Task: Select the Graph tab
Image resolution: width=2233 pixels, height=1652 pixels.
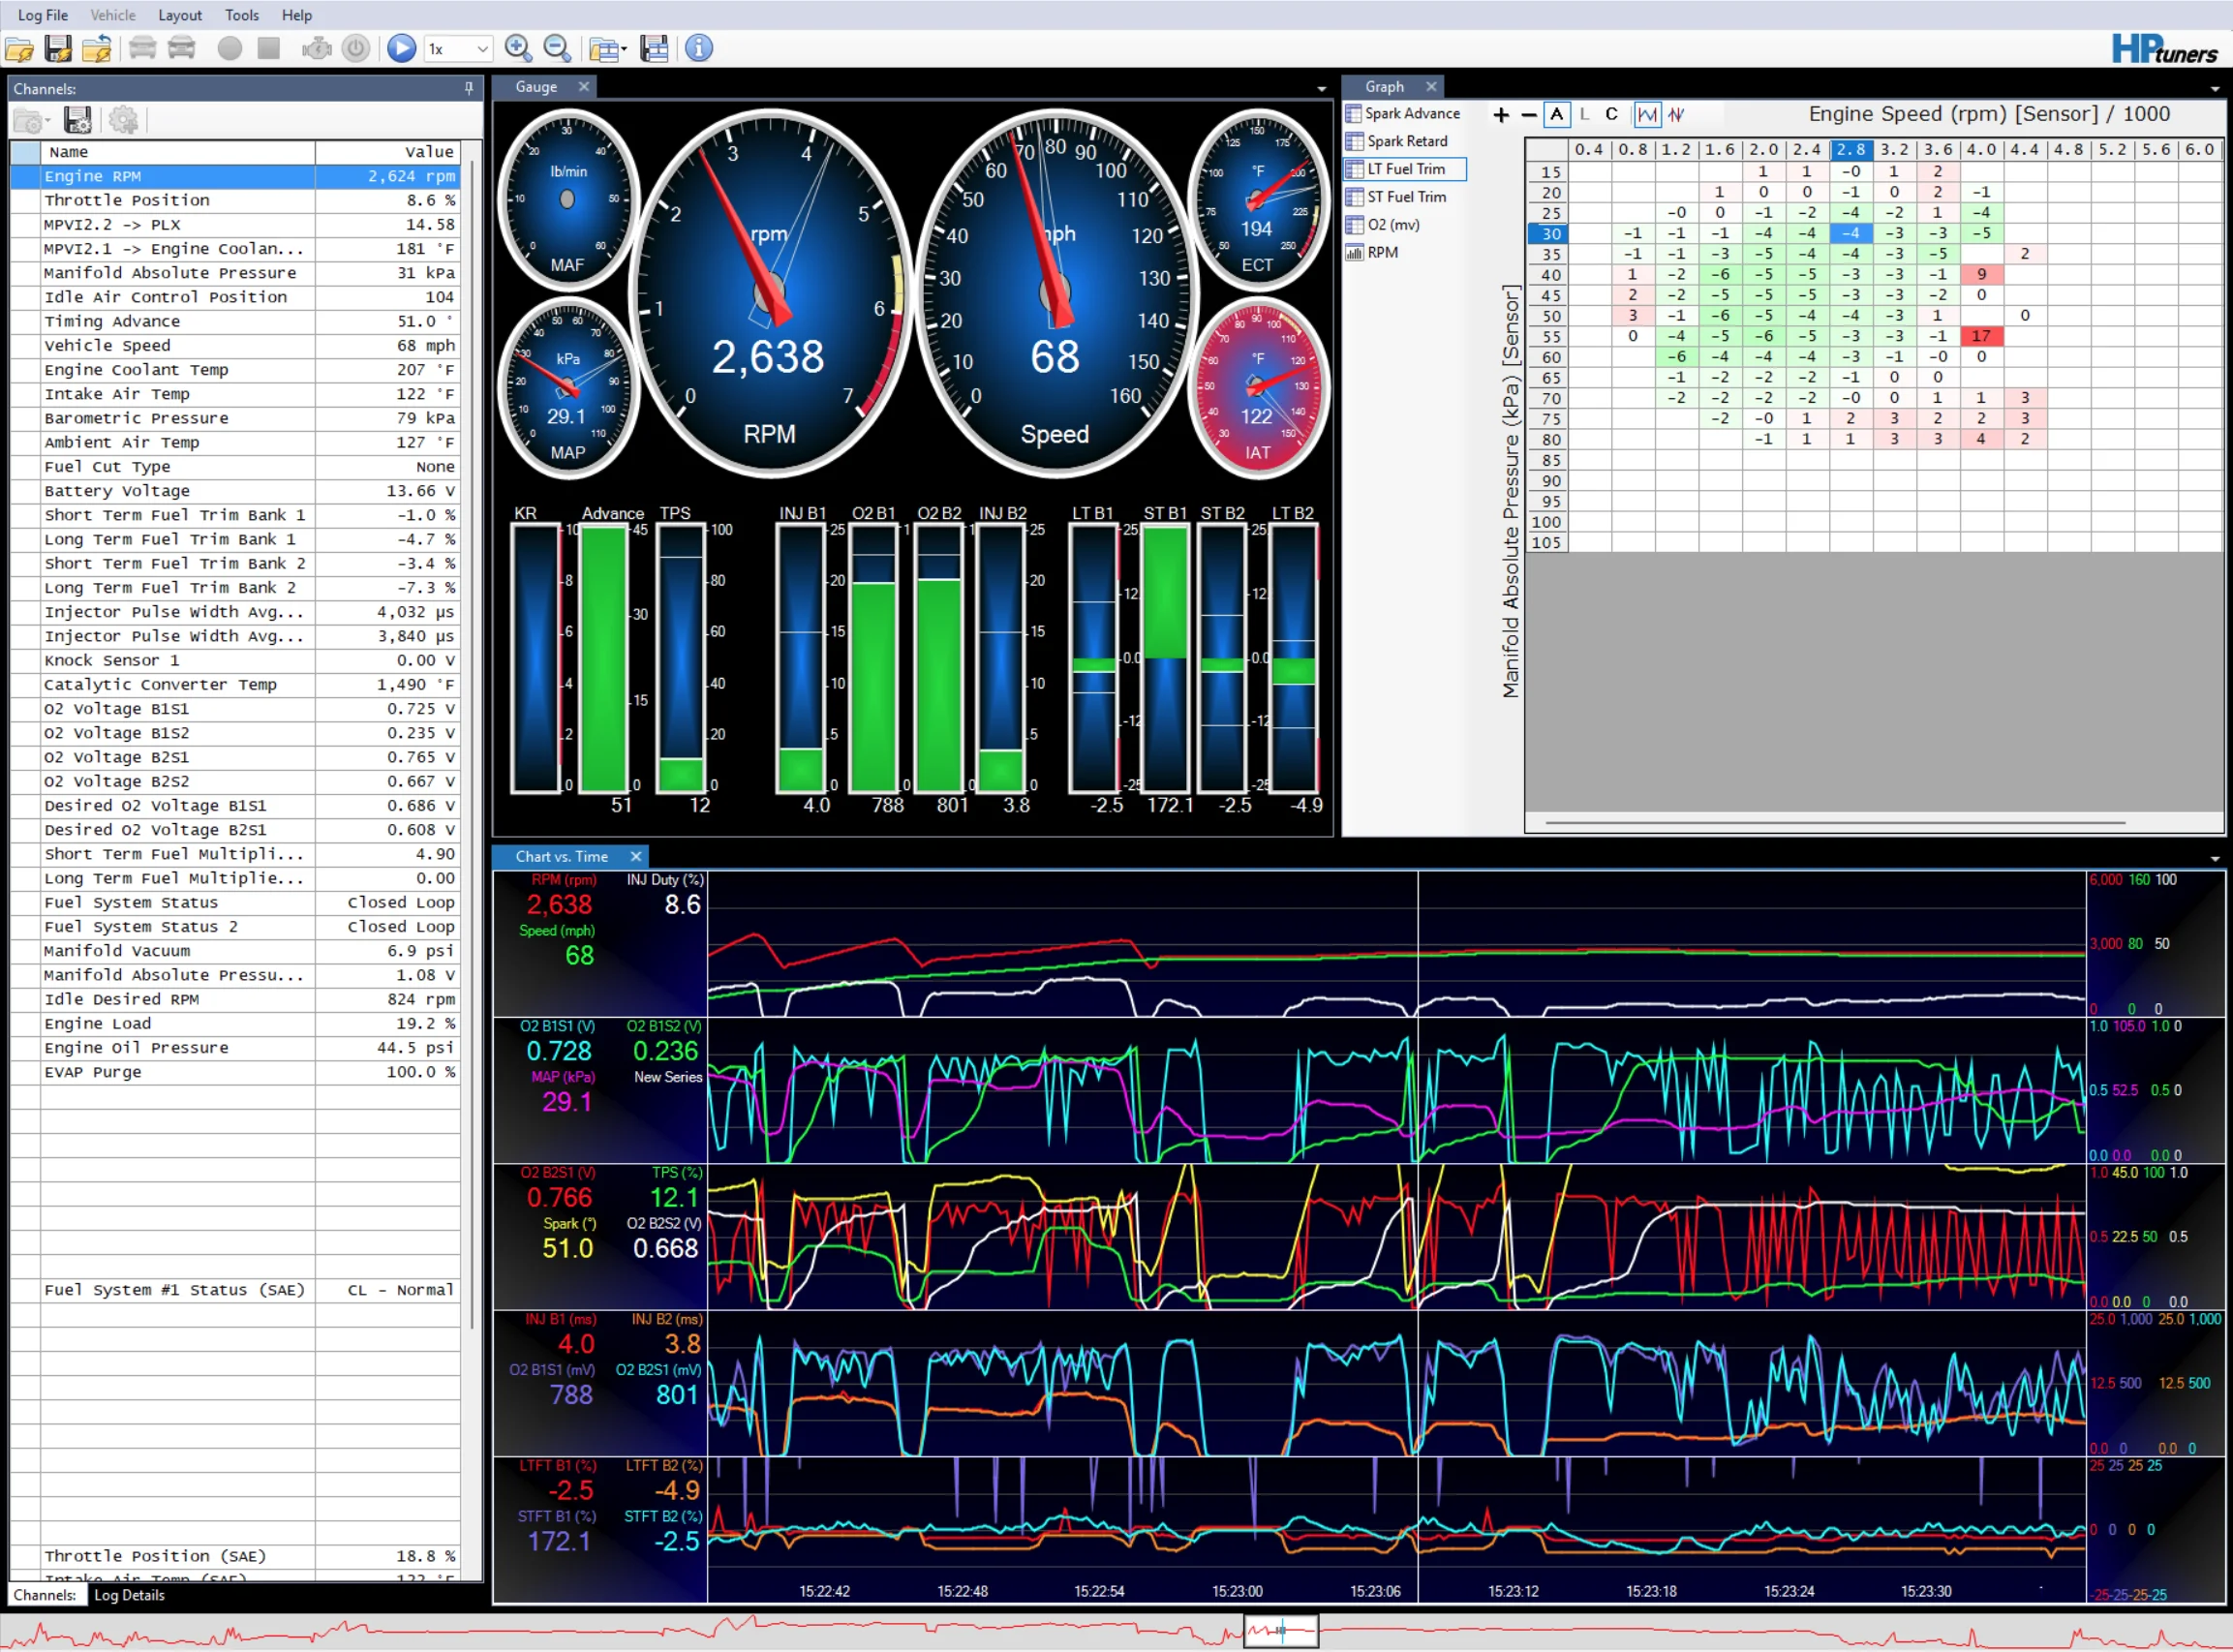Action: [x=1384, y=87]
